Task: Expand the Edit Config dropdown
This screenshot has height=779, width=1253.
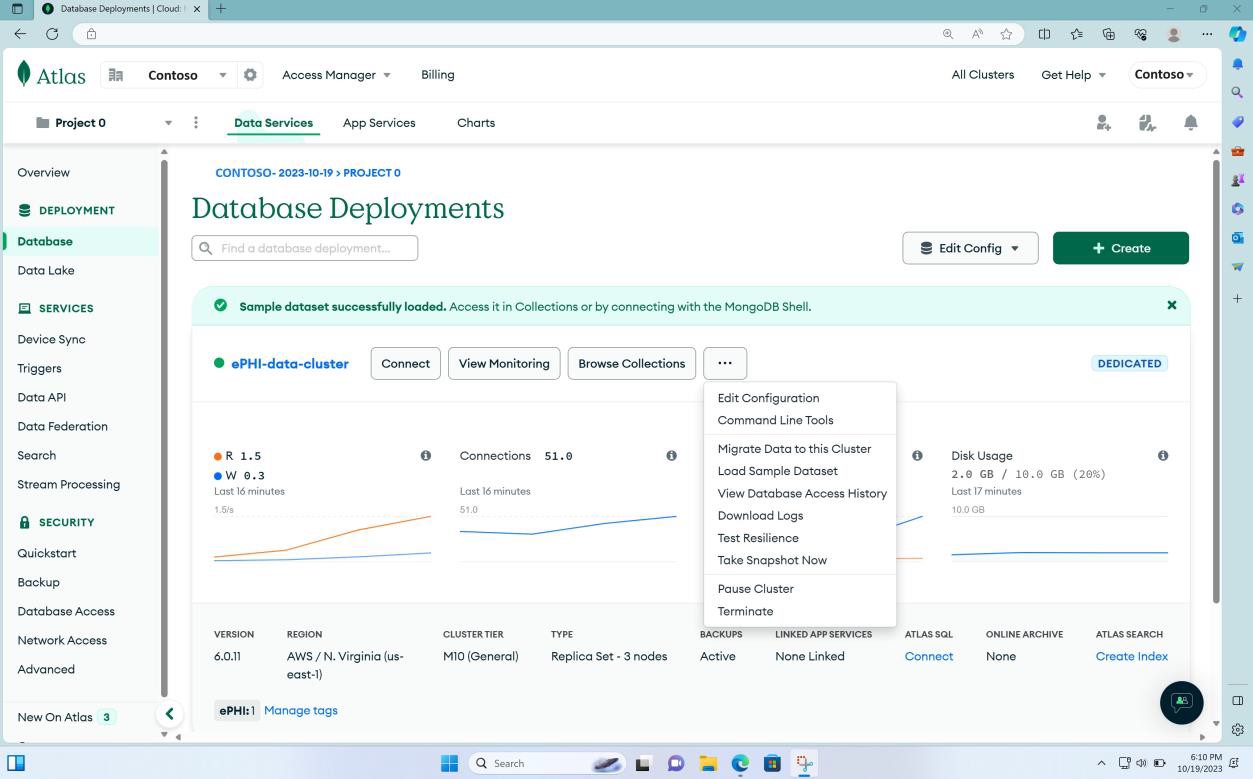Action: coord(969,247)
